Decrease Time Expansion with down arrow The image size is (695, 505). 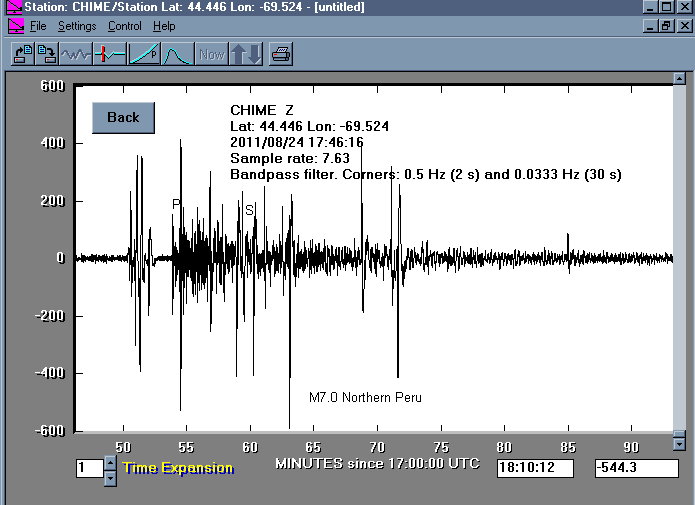click(x=110, y=478)
